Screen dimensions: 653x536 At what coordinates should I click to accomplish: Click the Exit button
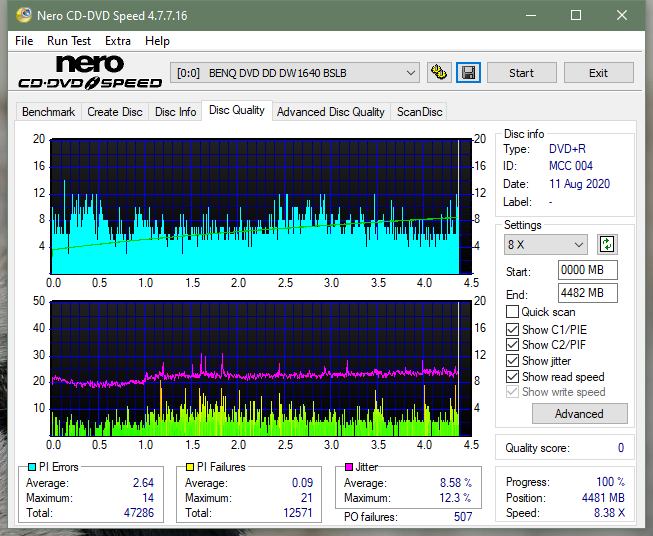point(598,73)
